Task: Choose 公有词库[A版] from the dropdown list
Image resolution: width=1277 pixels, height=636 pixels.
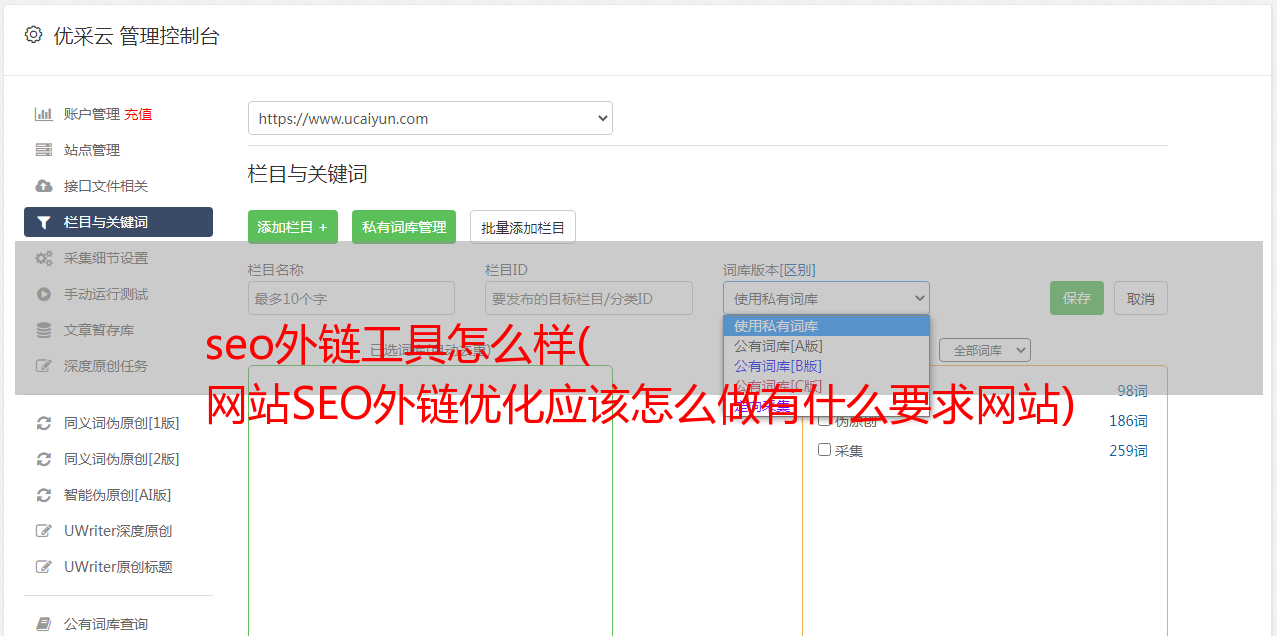Action: (x=826, y=346)
